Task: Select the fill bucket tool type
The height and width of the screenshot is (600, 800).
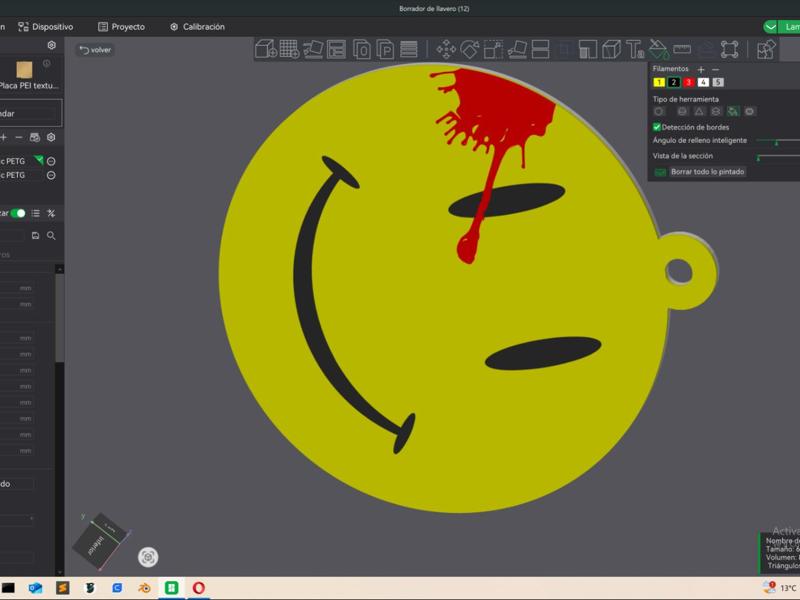Action: tap(733, 111)
